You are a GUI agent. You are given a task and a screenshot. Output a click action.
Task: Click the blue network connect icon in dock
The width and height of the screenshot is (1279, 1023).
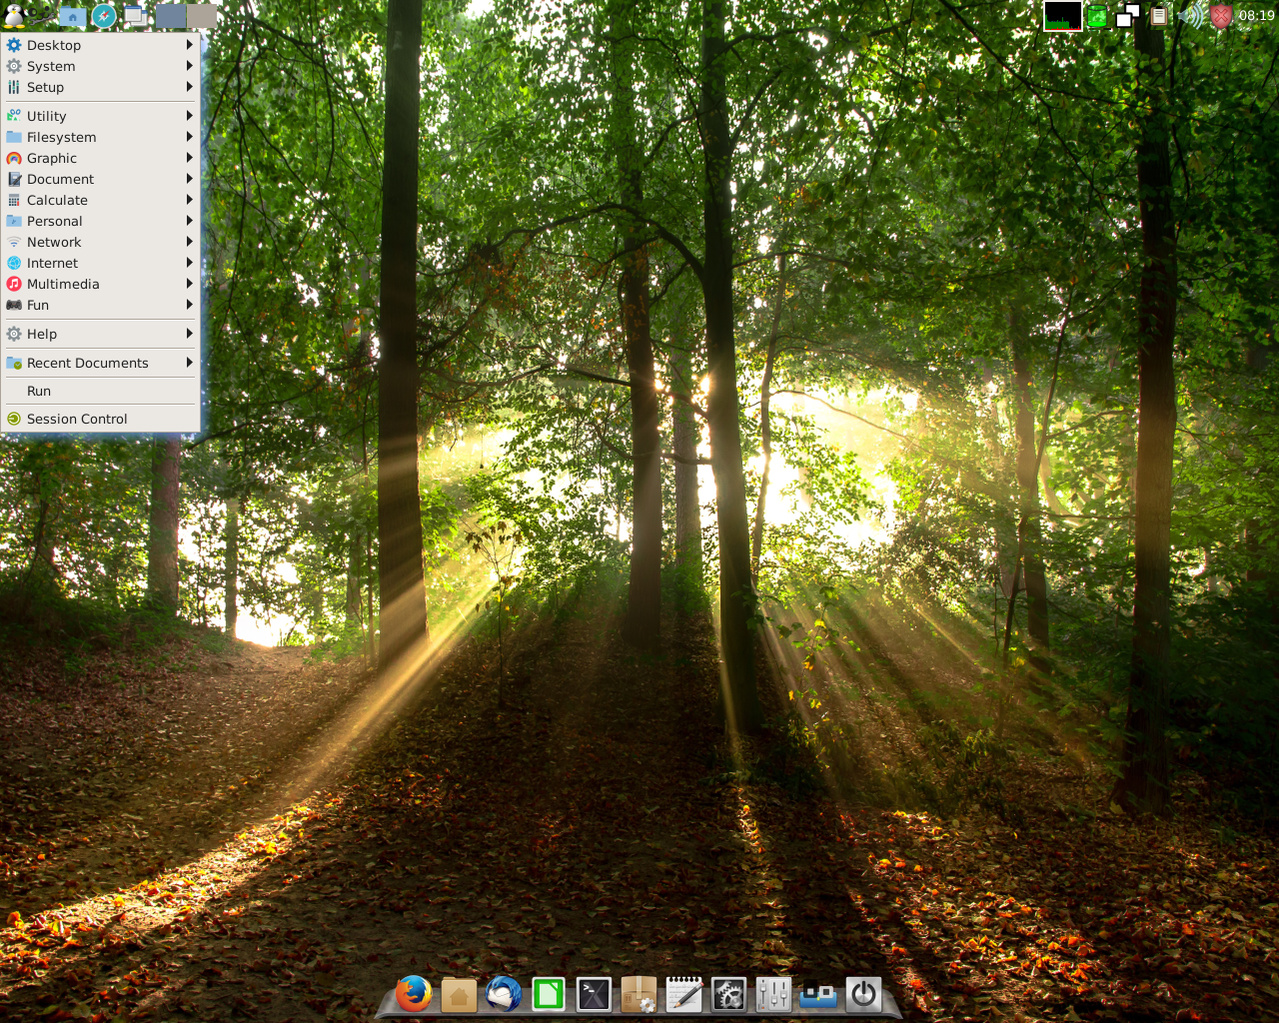818,995
